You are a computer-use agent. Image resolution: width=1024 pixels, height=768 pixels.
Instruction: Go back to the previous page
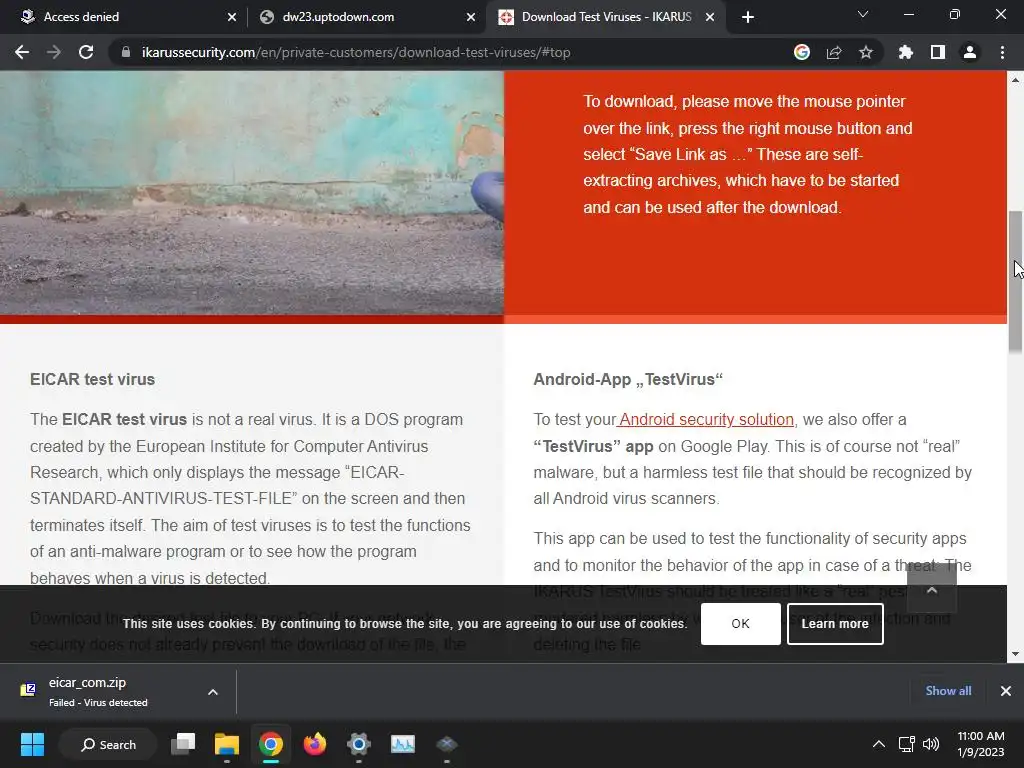pos(22,52)
